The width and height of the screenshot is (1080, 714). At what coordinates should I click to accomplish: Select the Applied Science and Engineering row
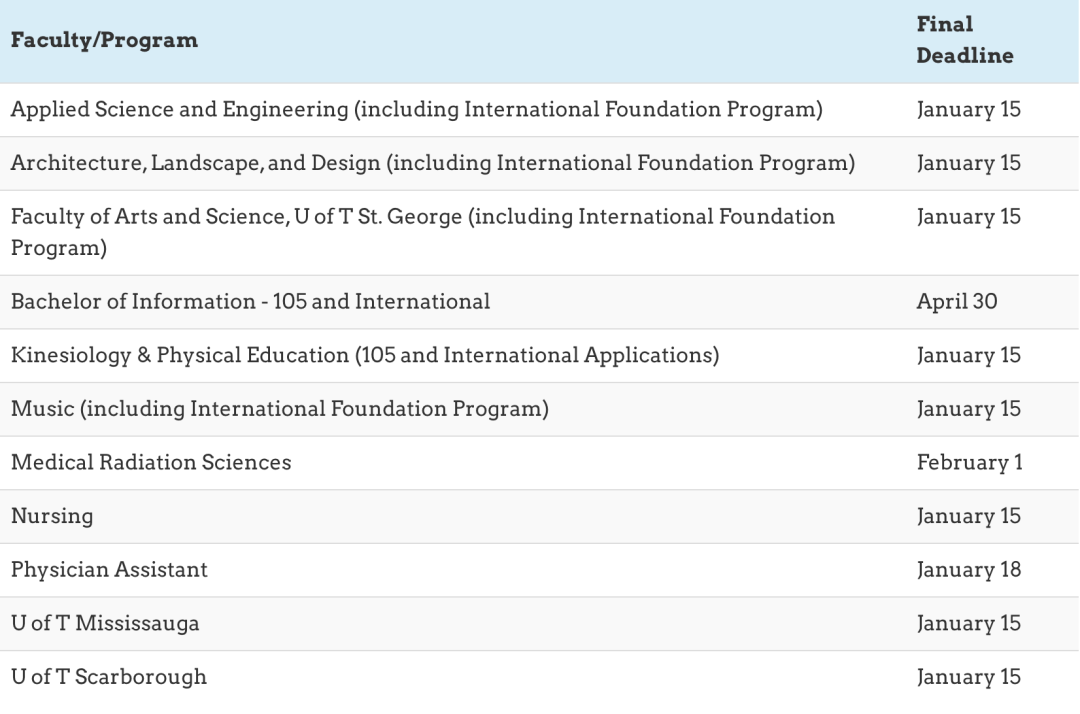tap(416, 110)
